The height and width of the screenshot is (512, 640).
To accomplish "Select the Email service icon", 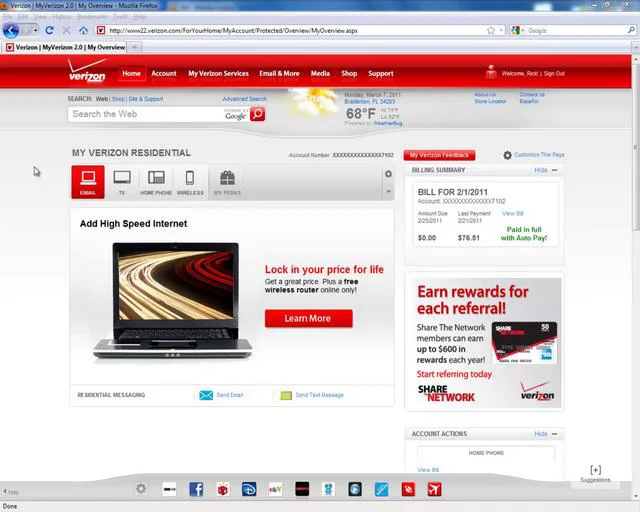I will coord(88,182).
